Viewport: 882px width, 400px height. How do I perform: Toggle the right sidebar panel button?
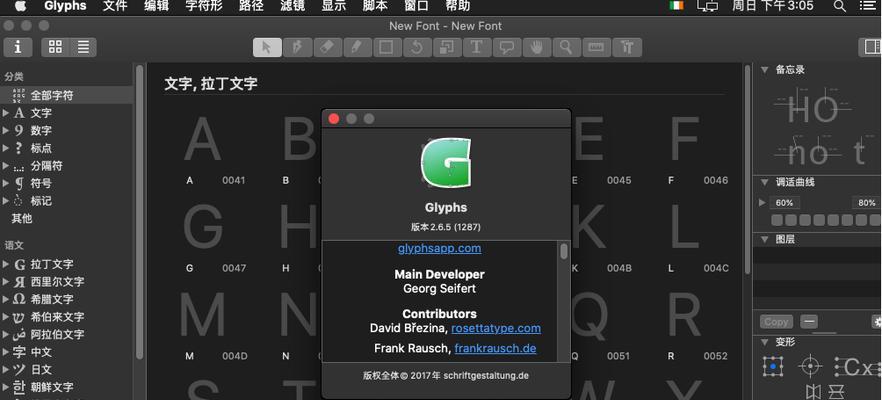coord(870,47)
